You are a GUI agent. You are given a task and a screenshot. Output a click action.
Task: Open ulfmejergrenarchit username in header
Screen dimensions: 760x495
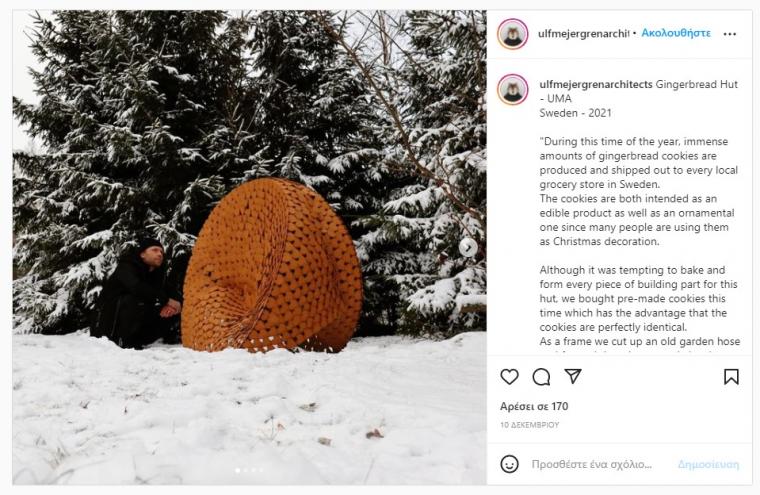coord(584,33)
